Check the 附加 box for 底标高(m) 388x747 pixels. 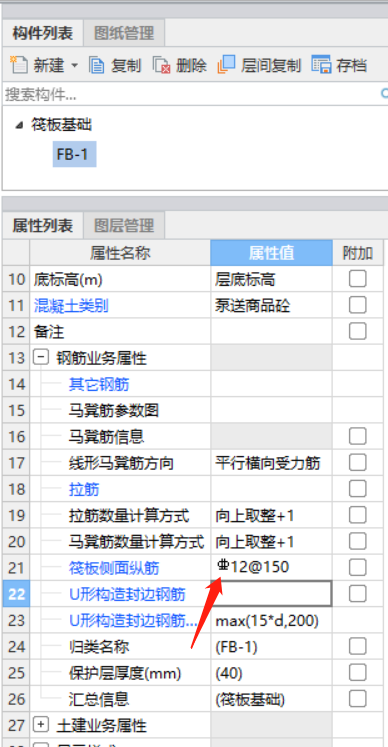(x=357, y=279)
